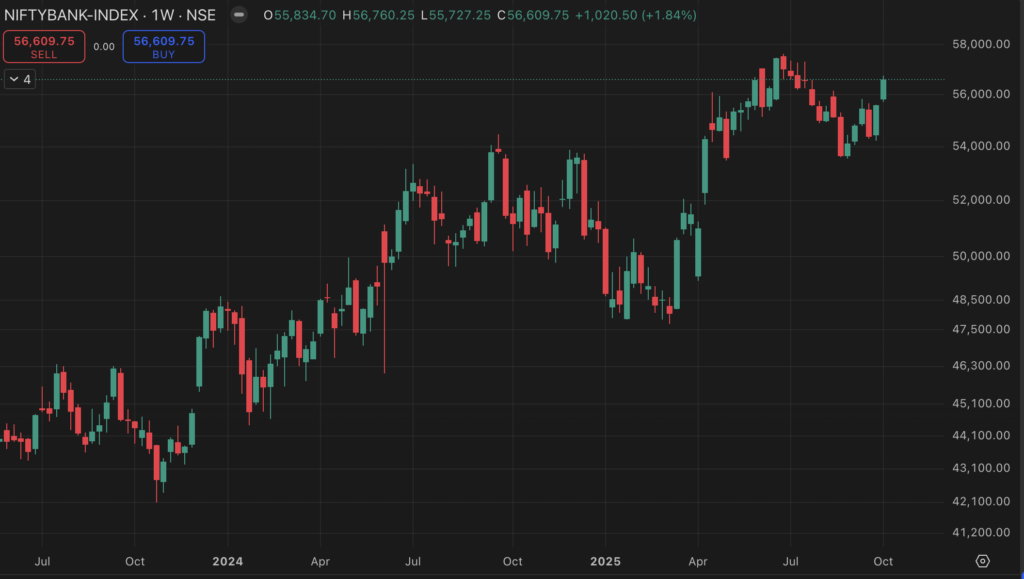The image size is (1024, 579).
Task: Click the 50,000.00 price axis label
Action: [978, 256]
